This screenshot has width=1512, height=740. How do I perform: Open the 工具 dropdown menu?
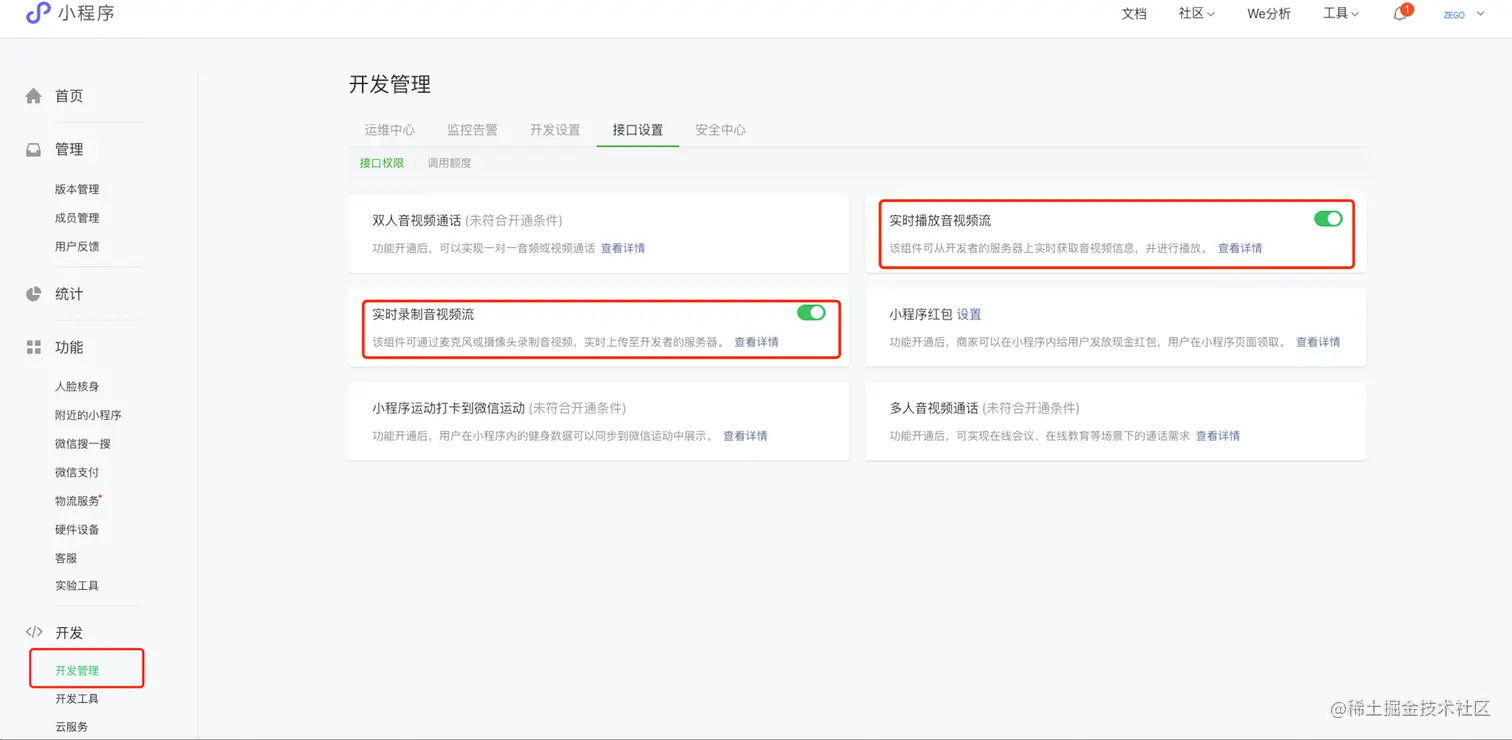[x=1340, y=13]
